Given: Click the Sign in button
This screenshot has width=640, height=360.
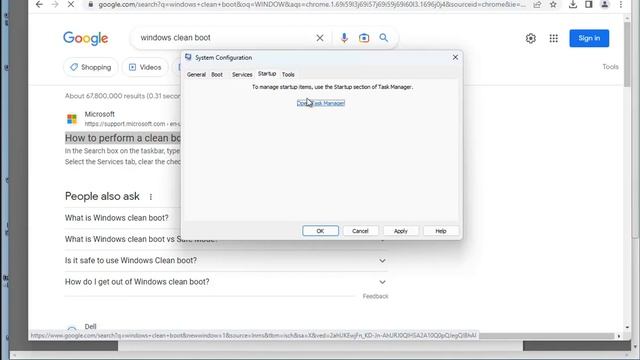Looking at the screenshot, I should coord(589,38).
